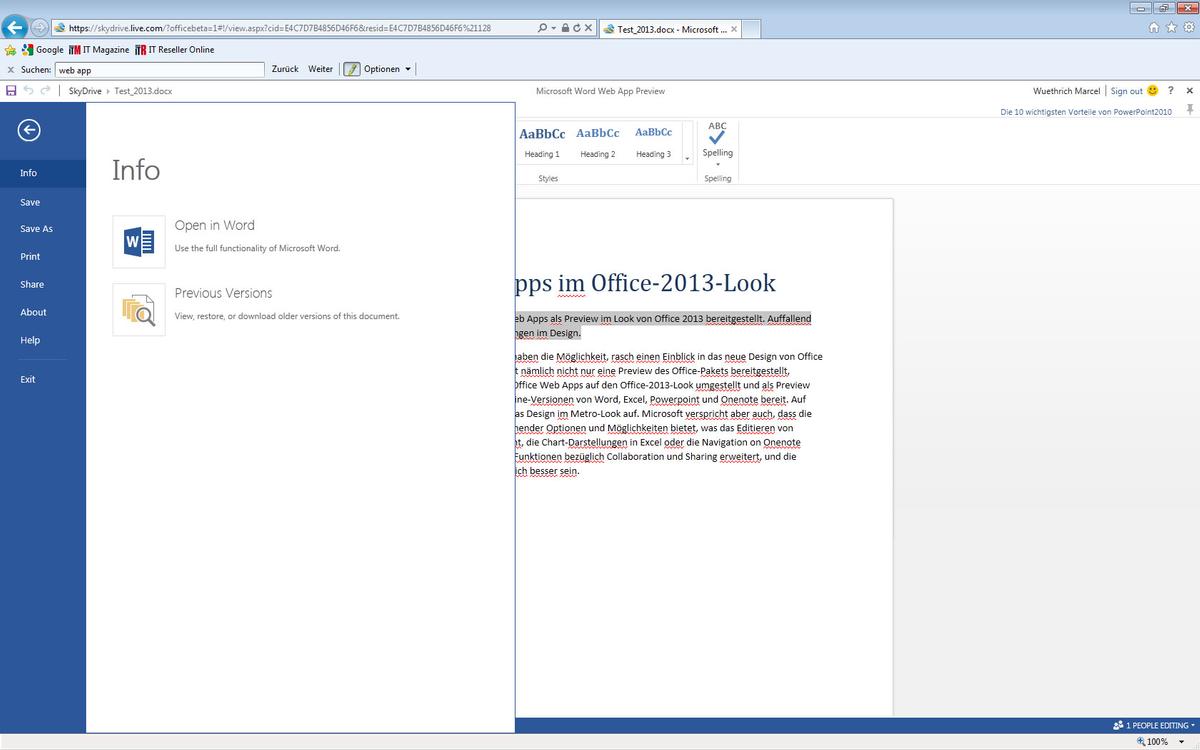1200x750 pixels.
Task: Click the Word icon next to Open in Word
Action: coord(139,242)
